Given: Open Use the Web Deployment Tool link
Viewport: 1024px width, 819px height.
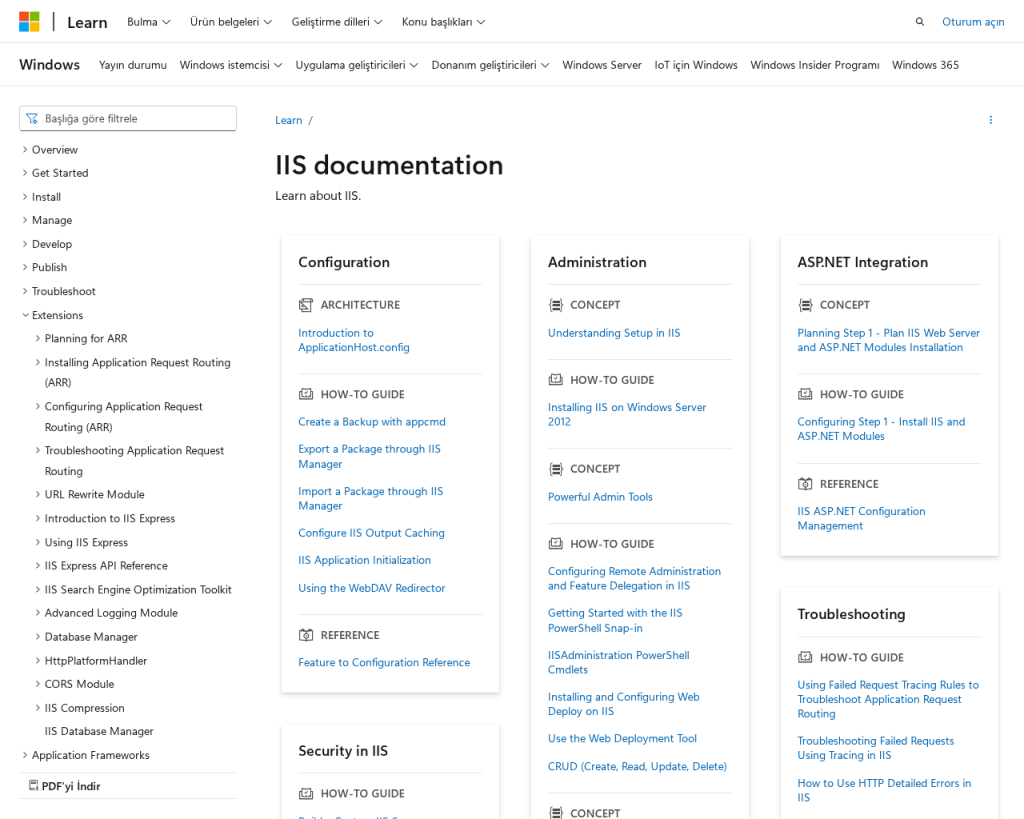Looking at the screenshot, I should click(622, 739).
